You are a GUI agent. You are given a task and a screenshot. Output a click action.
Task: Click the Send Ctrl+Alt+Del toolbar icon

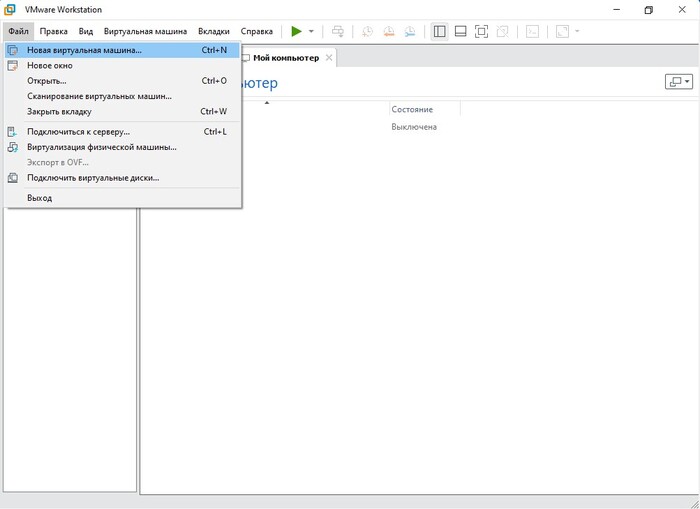click(x=338, y=31)
